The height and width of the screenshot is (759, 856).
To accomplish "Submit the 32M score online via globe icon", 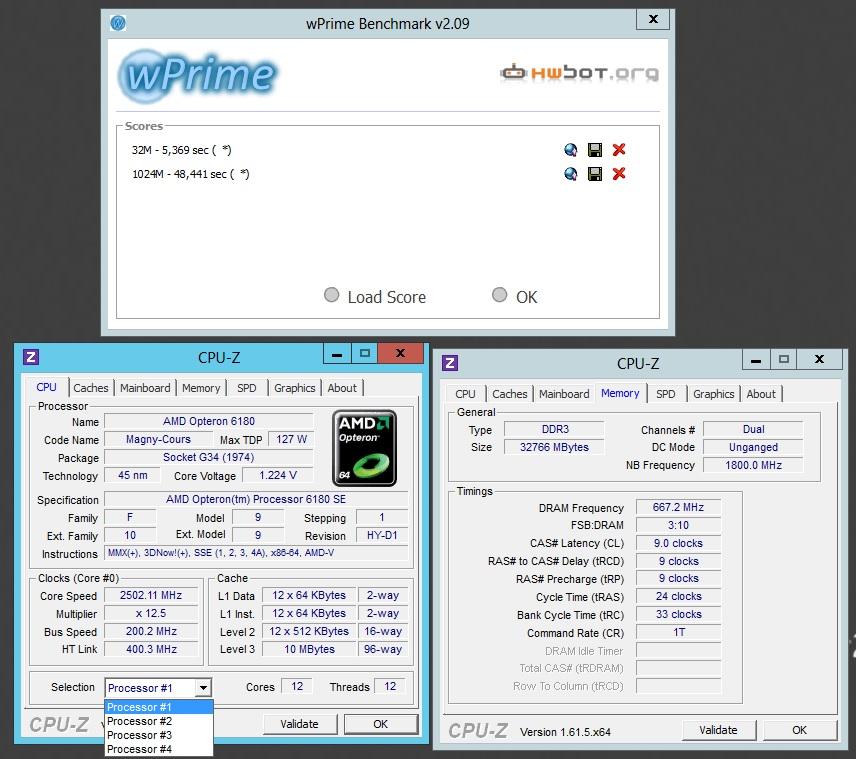I will coord(570,150).
